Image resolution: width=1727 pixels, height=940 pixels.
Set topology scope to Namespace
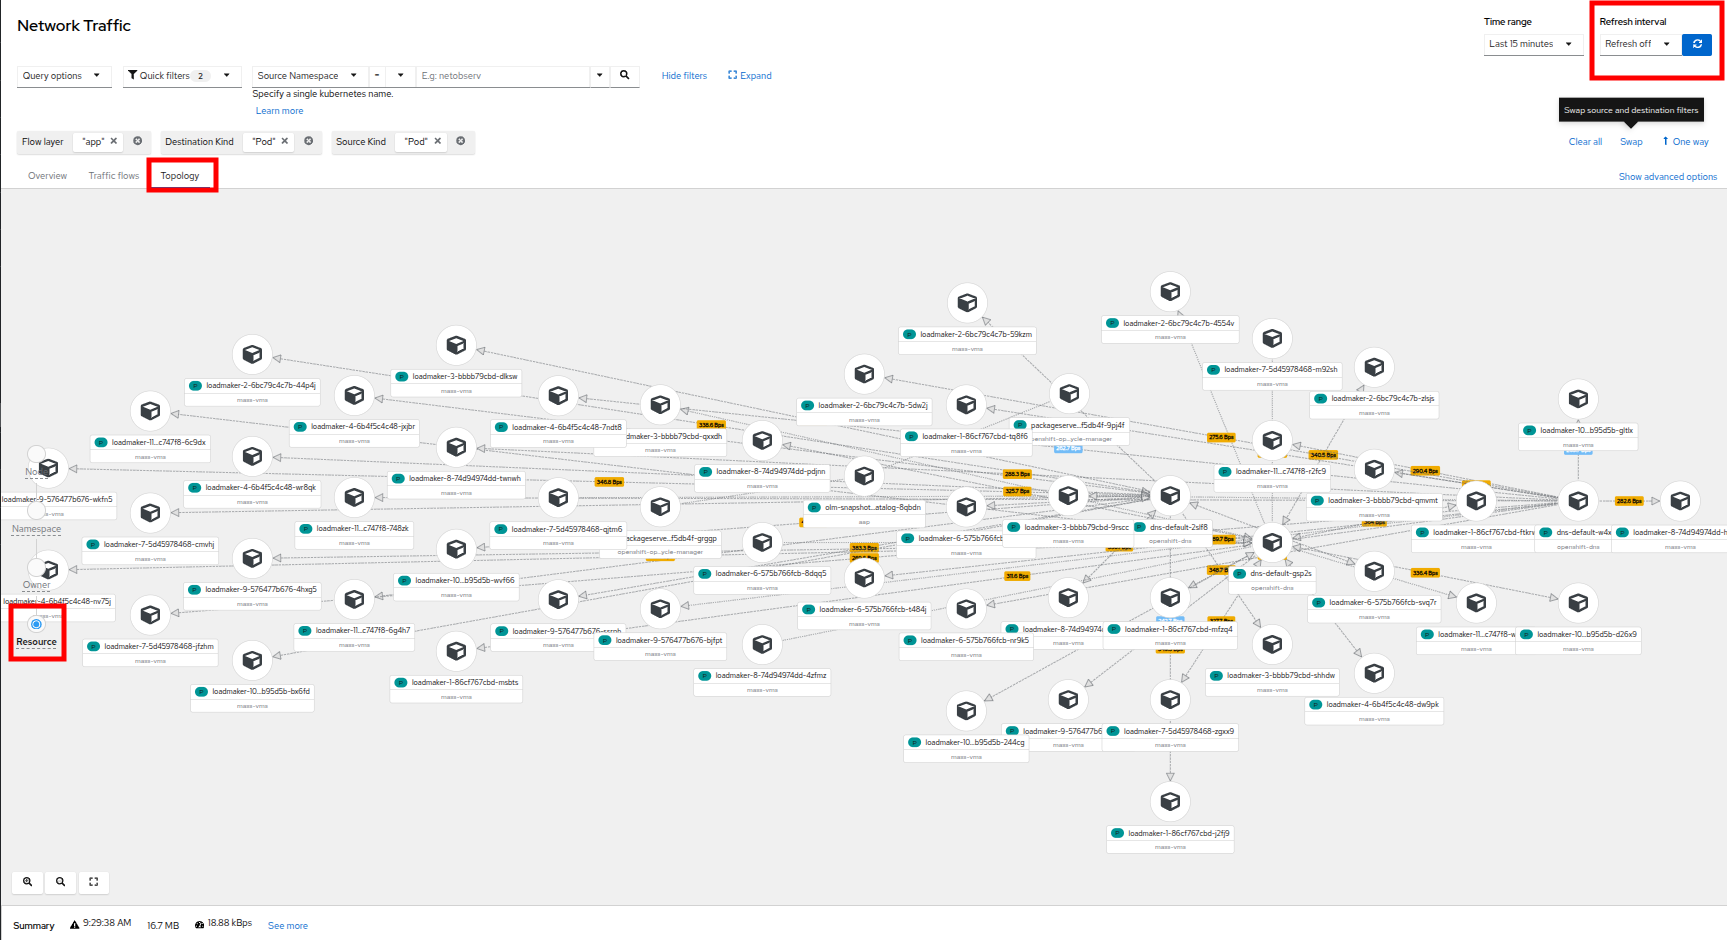click(36, 511)
